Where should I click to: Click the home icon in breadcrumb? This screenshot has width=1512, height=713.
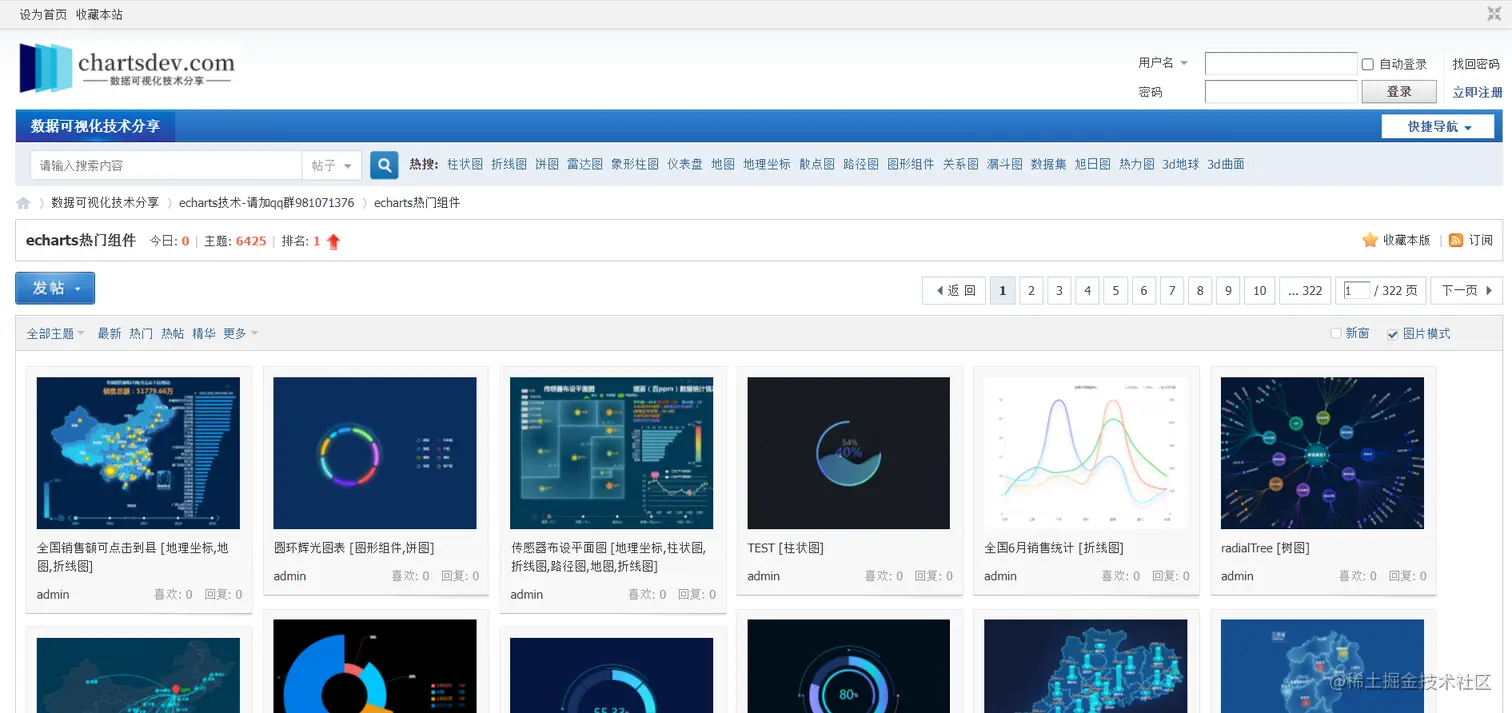coord(23,203)
